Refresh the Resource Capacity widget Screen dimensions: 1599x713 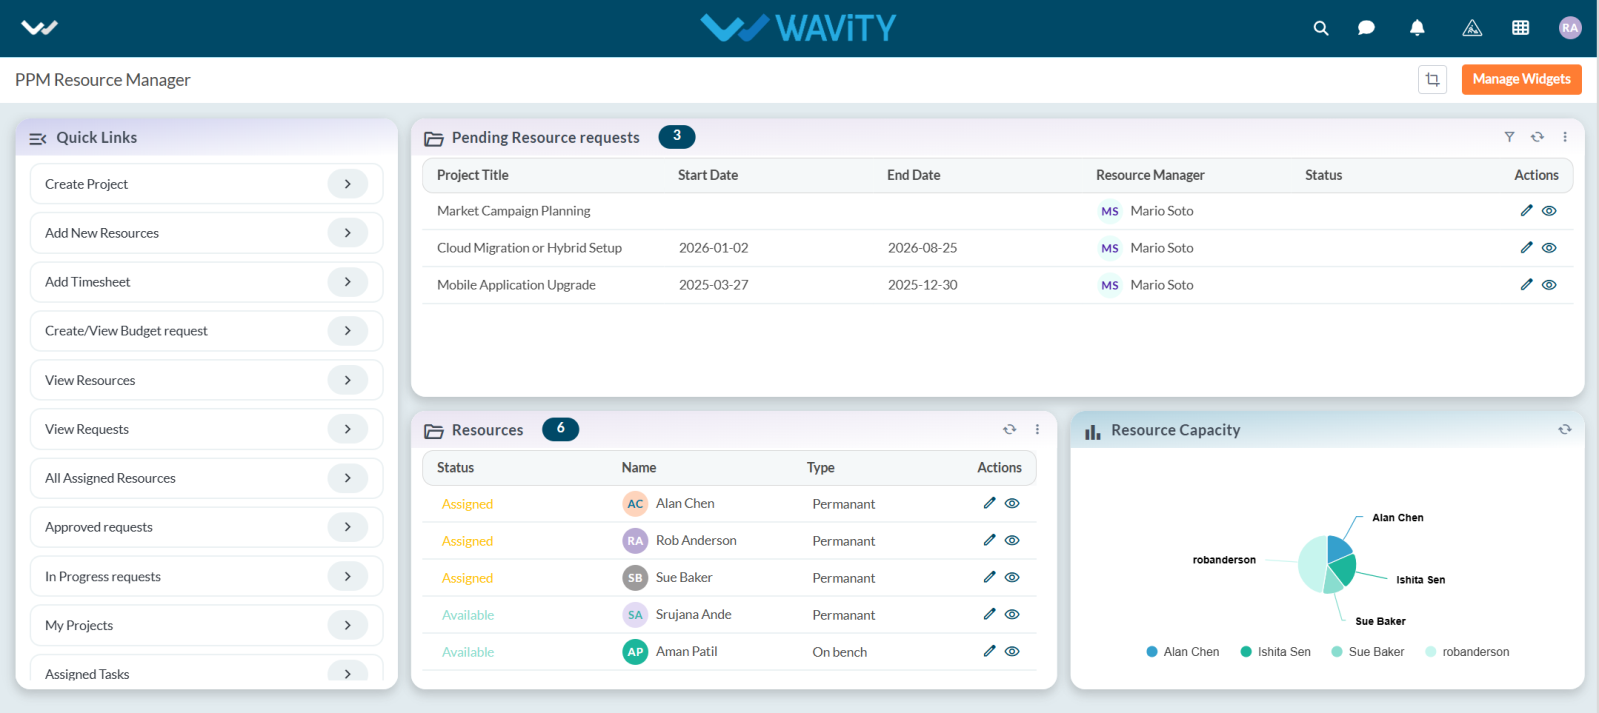(x=1564, y=429)
